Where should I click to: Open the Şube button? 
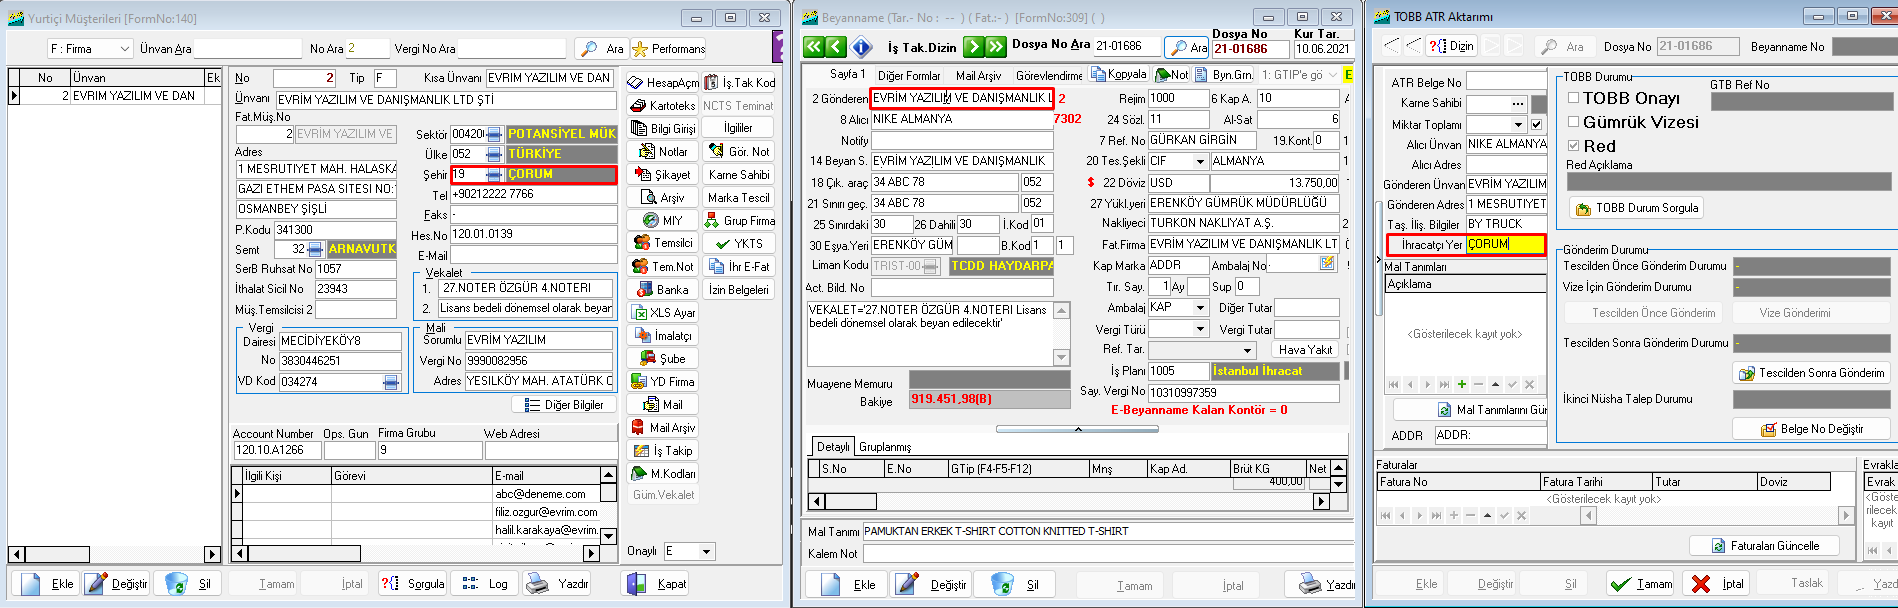coord(663,358)
